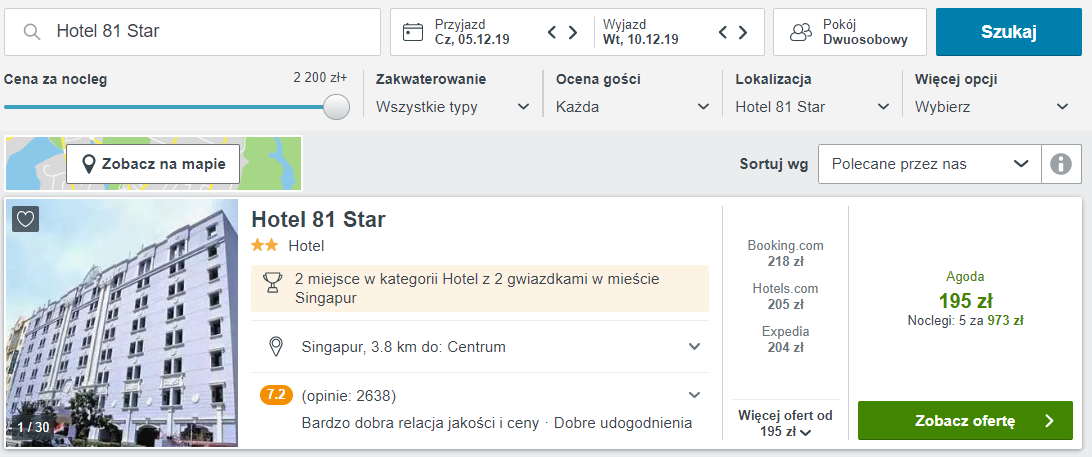This screenshot has height=457, width=1092.
Task: Click the sorting info icon
Action: (1061, 164)
